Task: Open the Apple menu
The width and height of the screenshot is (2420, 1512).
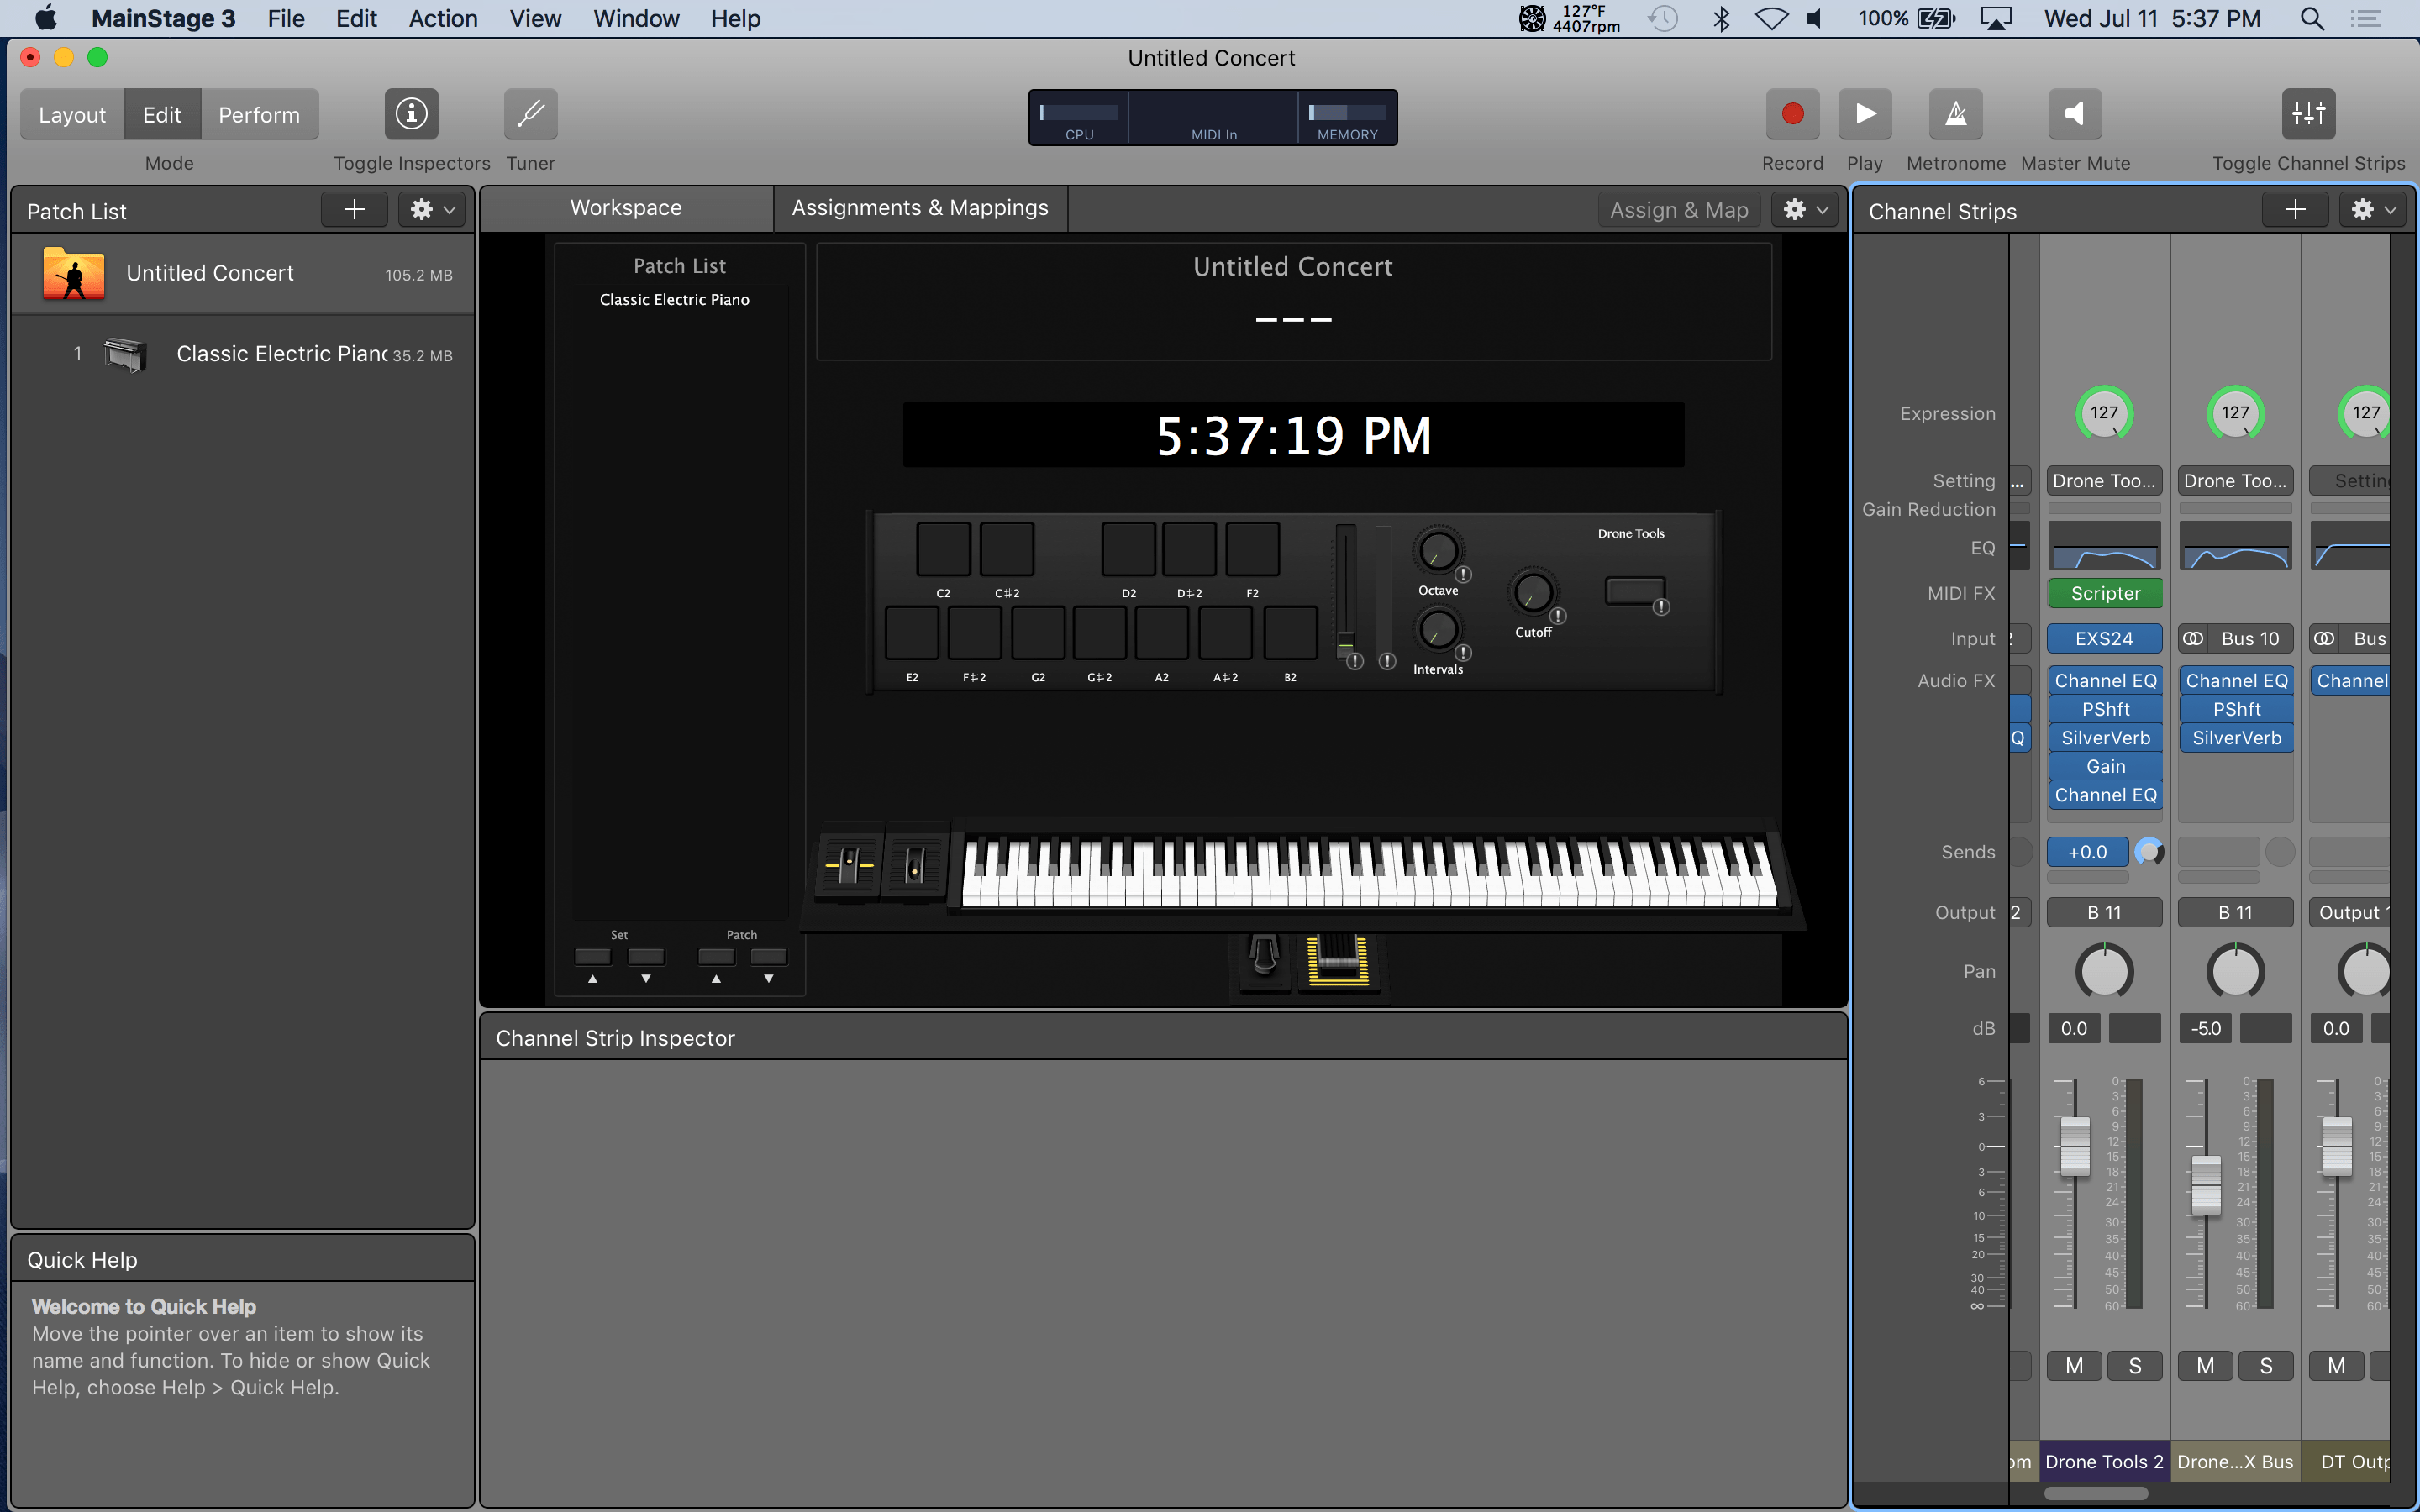Action: pos(46,18)
